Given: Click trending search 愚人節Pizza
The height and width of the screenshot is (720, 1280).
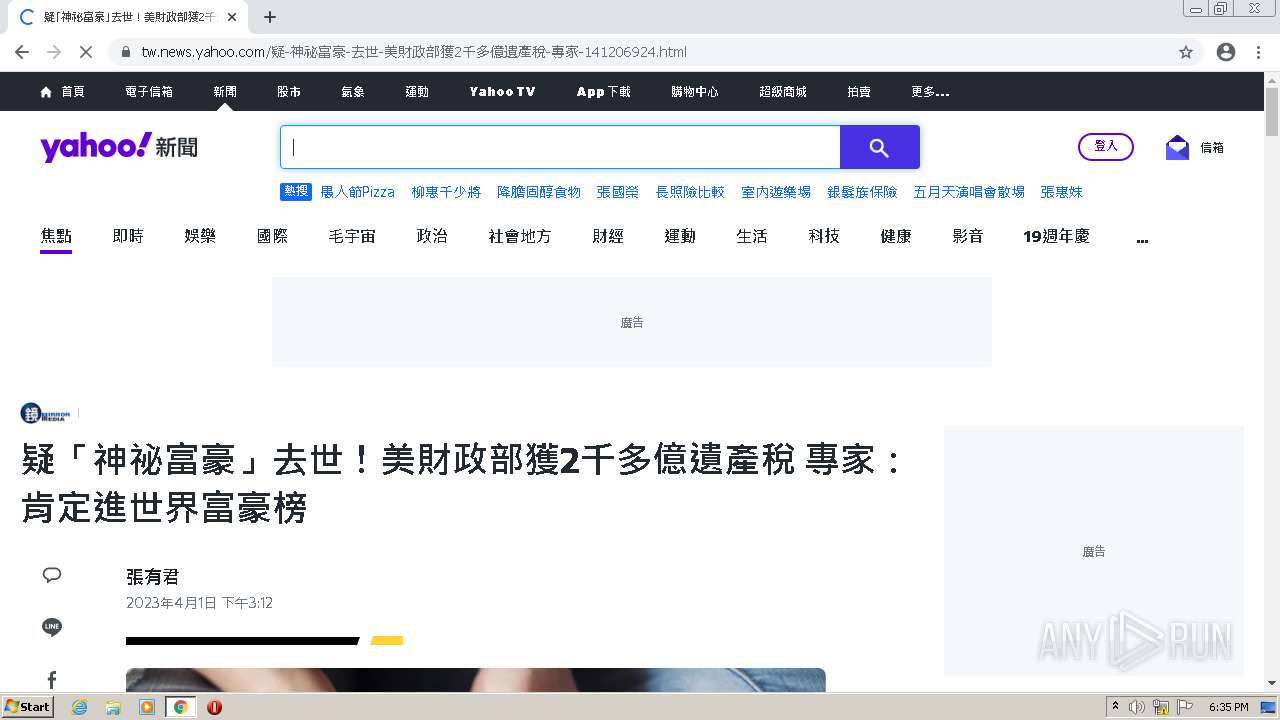Looking at the screenshot, I should pyautogui.click(x=357, y=192).
